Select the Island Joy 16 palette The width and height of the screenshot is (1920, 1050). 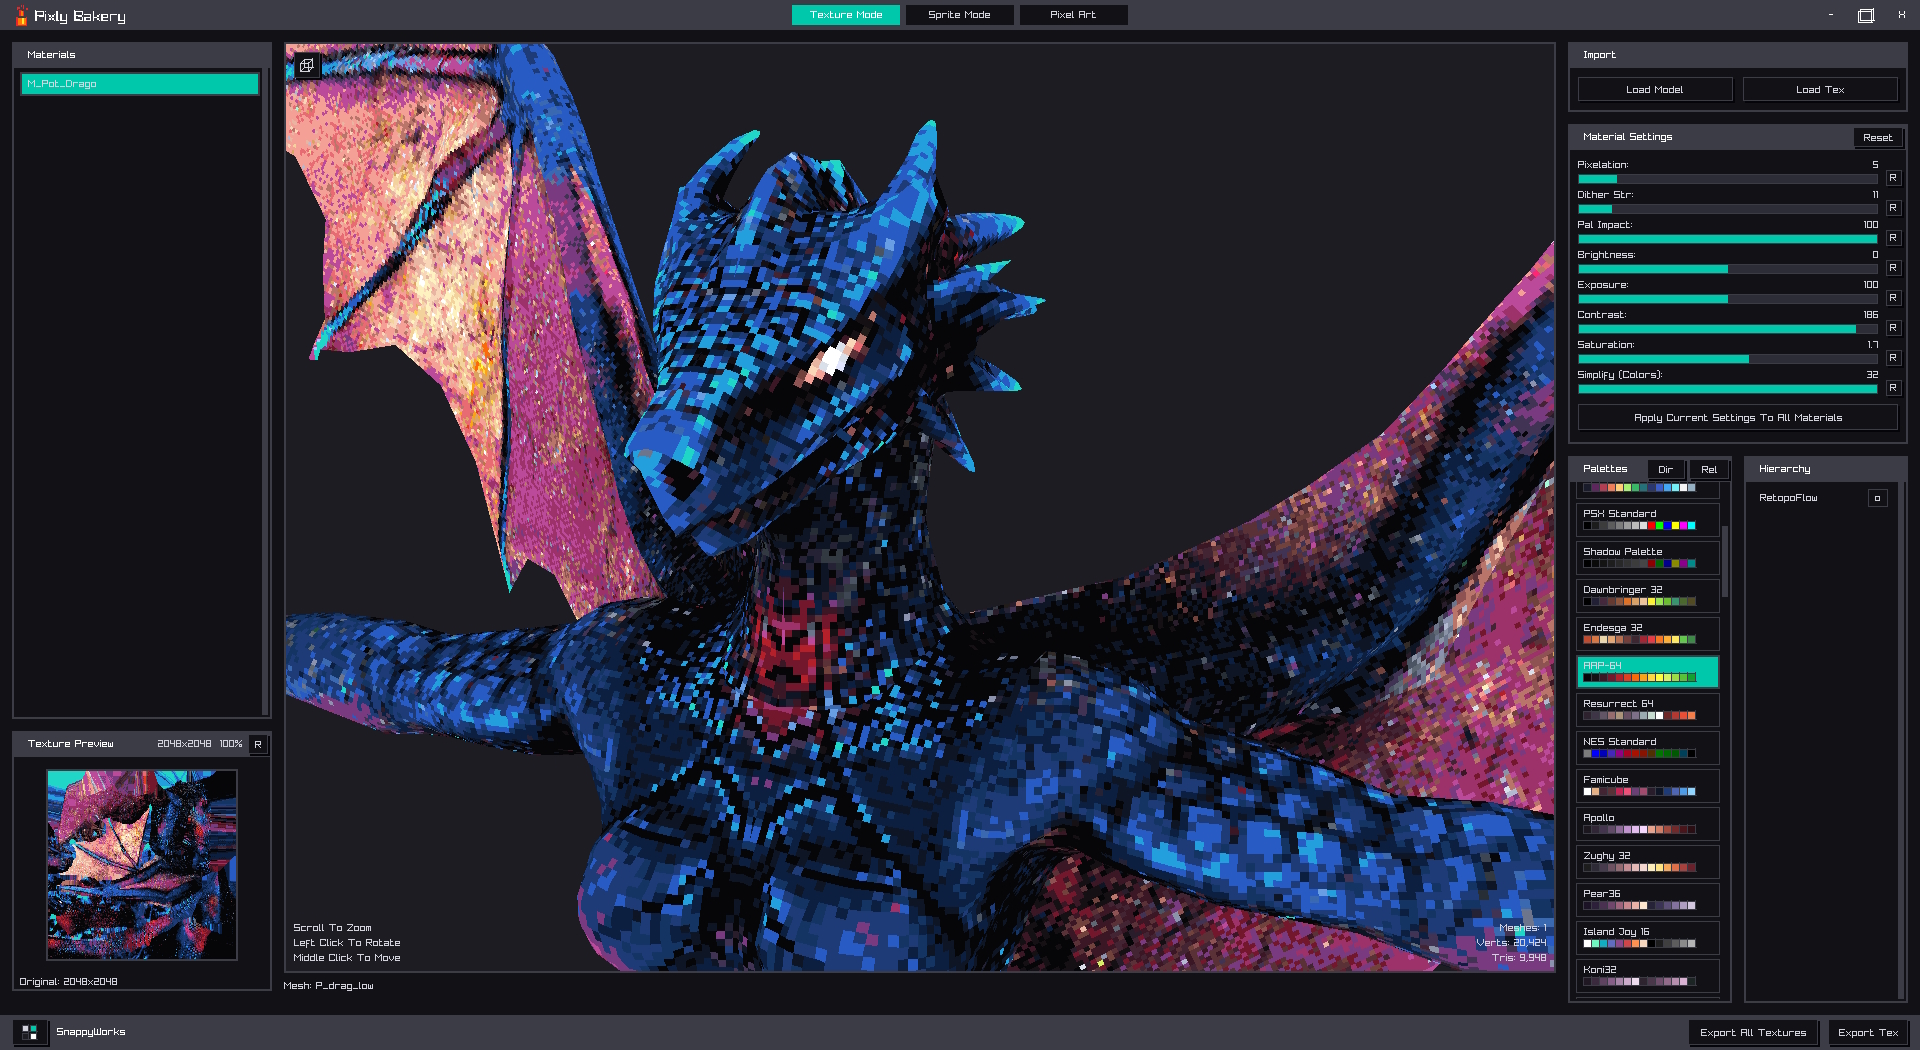pos(1648,937)
